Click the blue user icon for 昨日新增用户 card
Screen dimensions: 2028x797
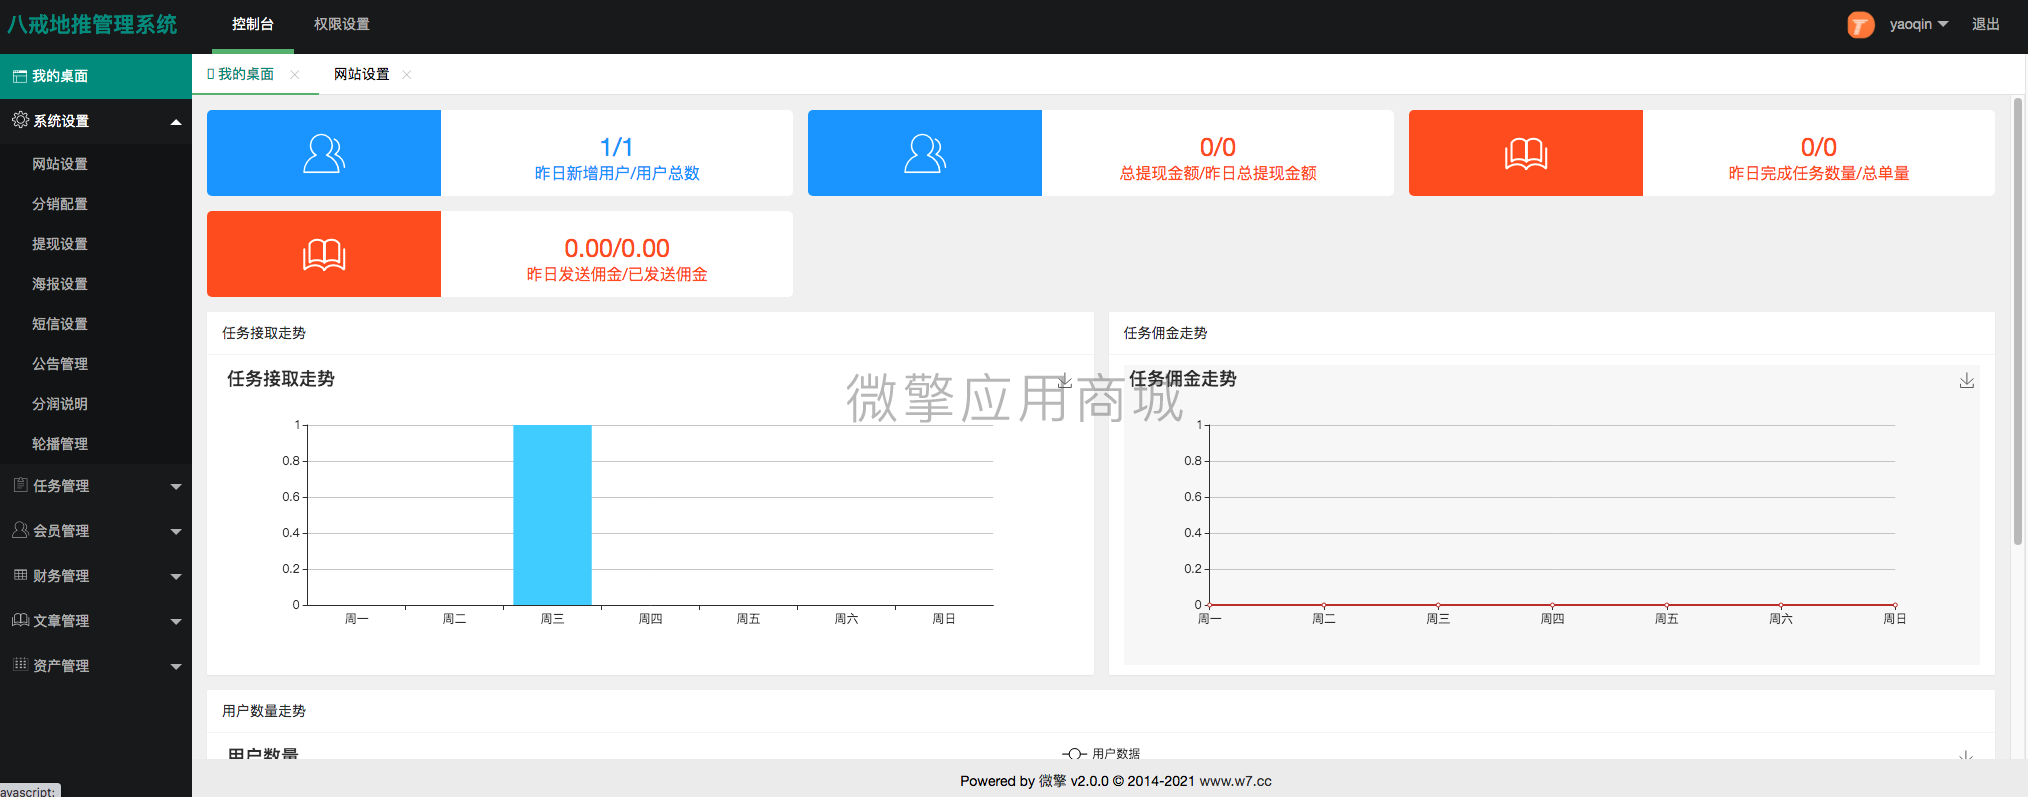coord(324,153)
